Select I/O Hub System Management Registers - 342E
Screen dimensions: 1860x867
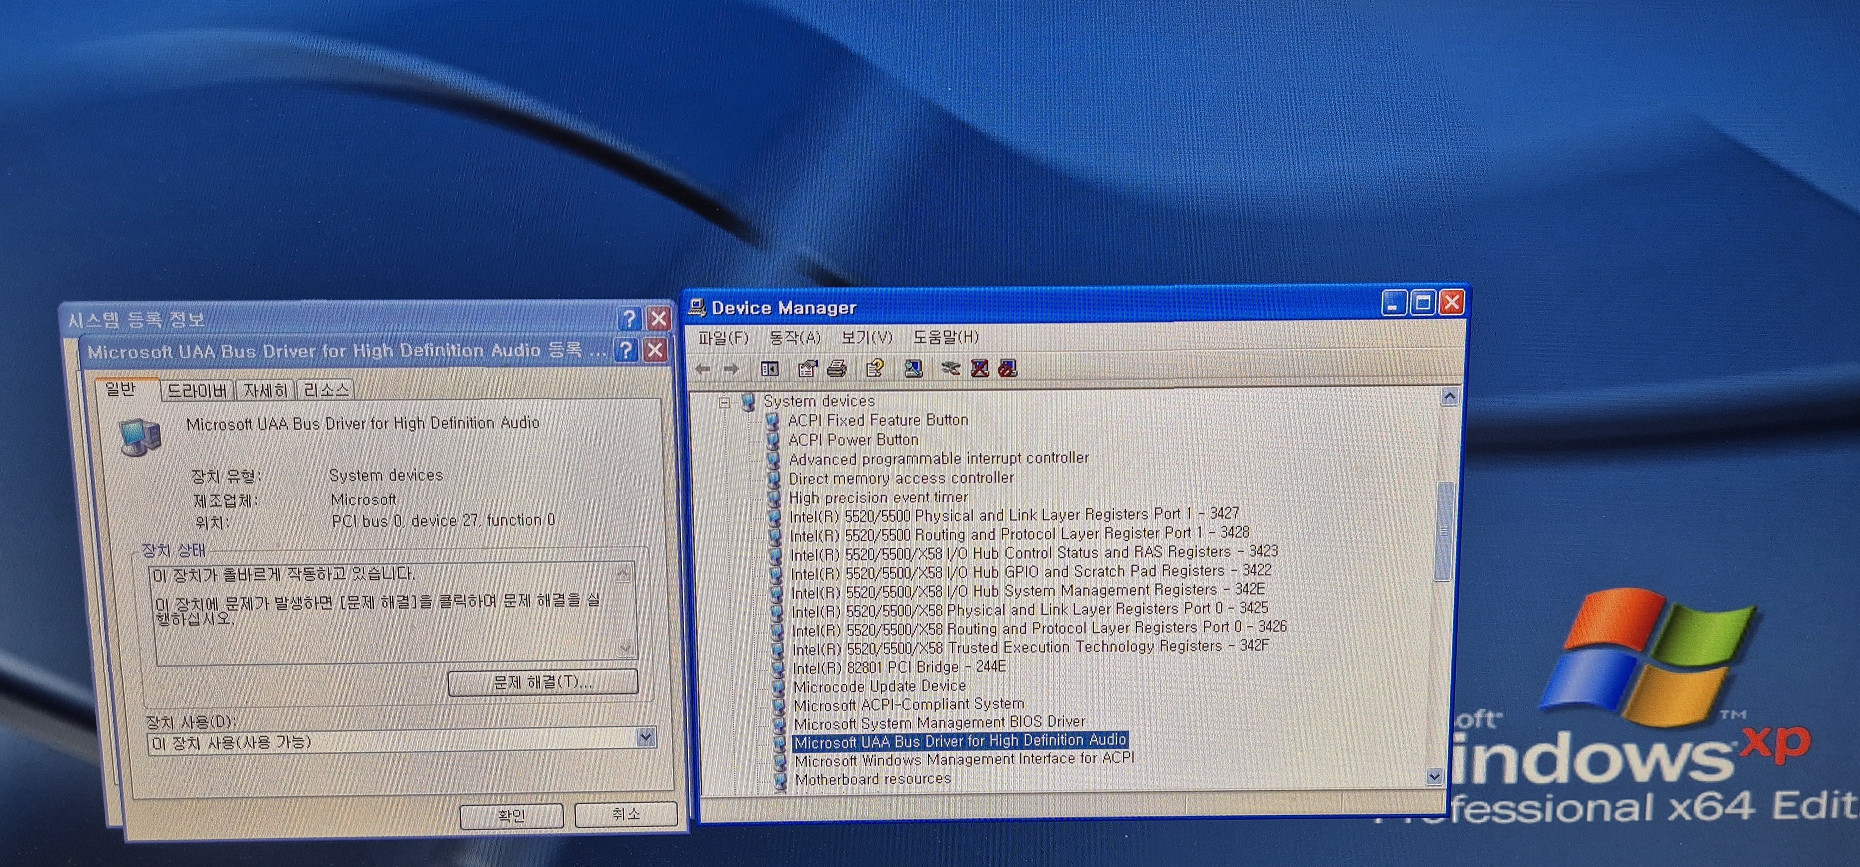pyautogui.click(x=1028, y=591)
